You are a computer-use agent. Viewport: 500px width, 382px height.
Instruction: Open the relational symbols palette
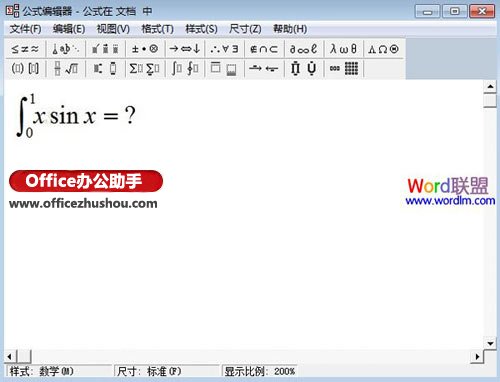click(x=25, y=49)
